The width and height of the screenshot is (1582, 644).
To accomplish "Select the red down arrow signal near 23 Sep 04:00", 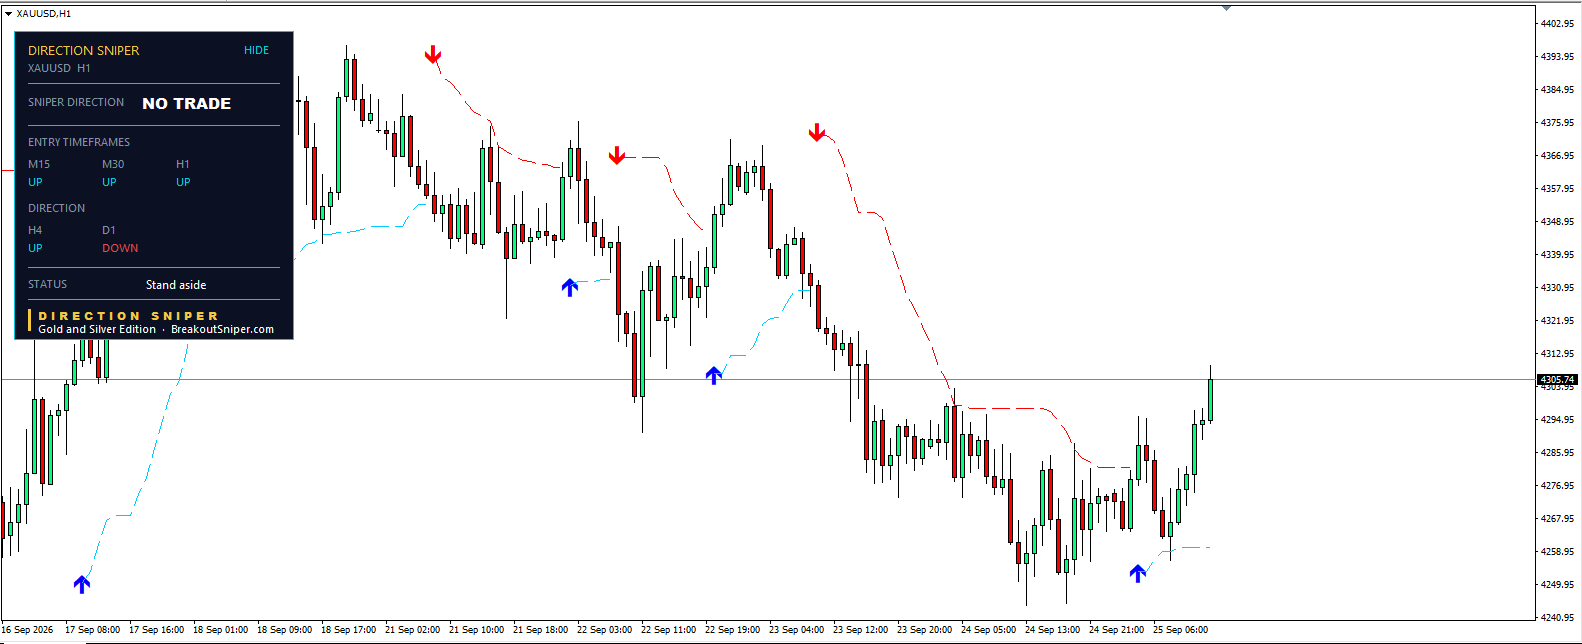I will (817, 132).
